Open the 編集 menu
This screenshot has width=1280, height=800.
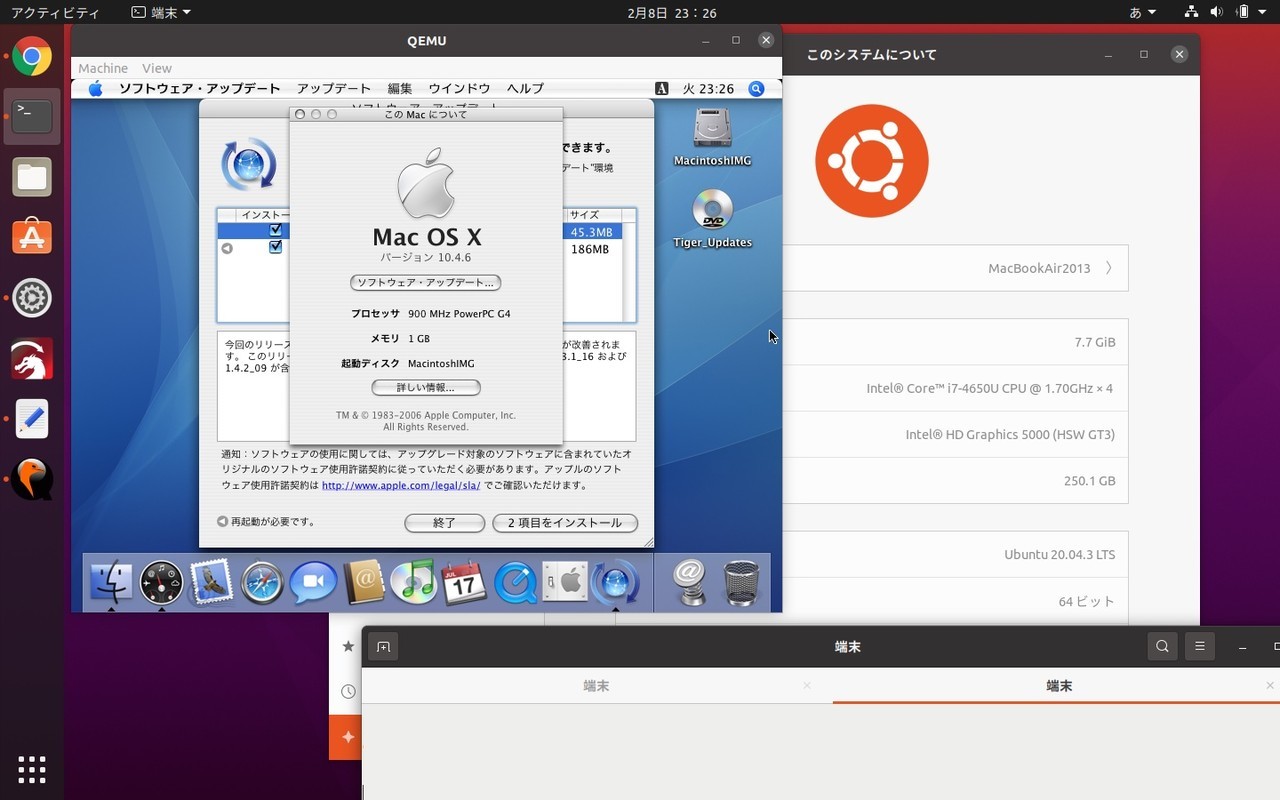tap(400, 89)
